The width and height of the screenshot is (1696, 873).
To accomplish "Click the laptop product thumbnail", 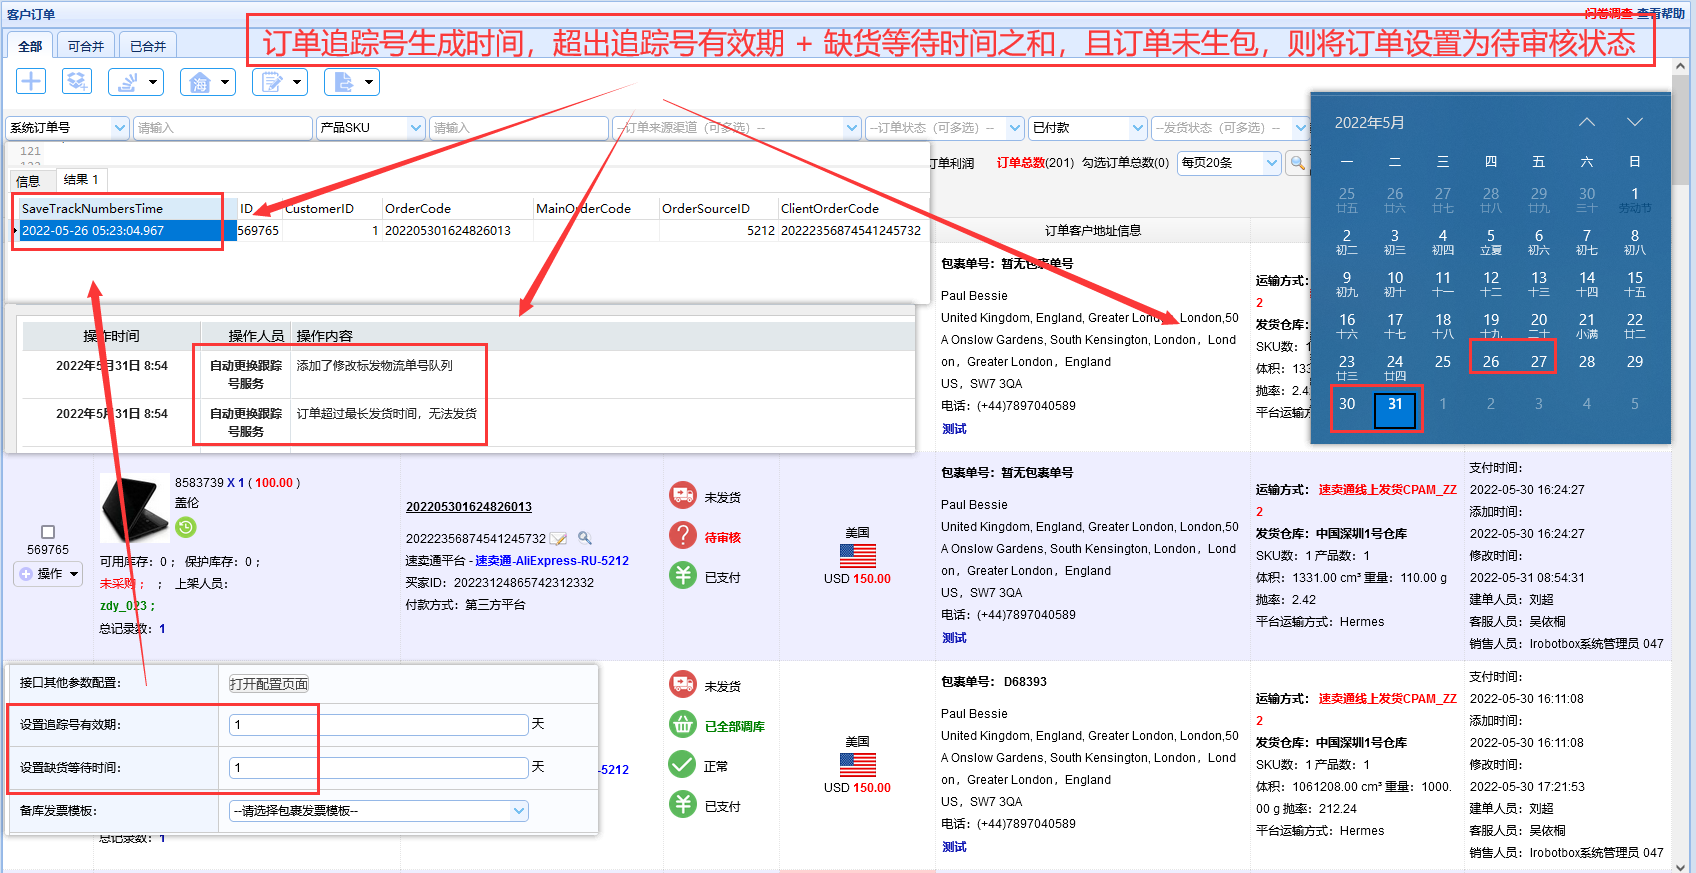I will [135, 508].
